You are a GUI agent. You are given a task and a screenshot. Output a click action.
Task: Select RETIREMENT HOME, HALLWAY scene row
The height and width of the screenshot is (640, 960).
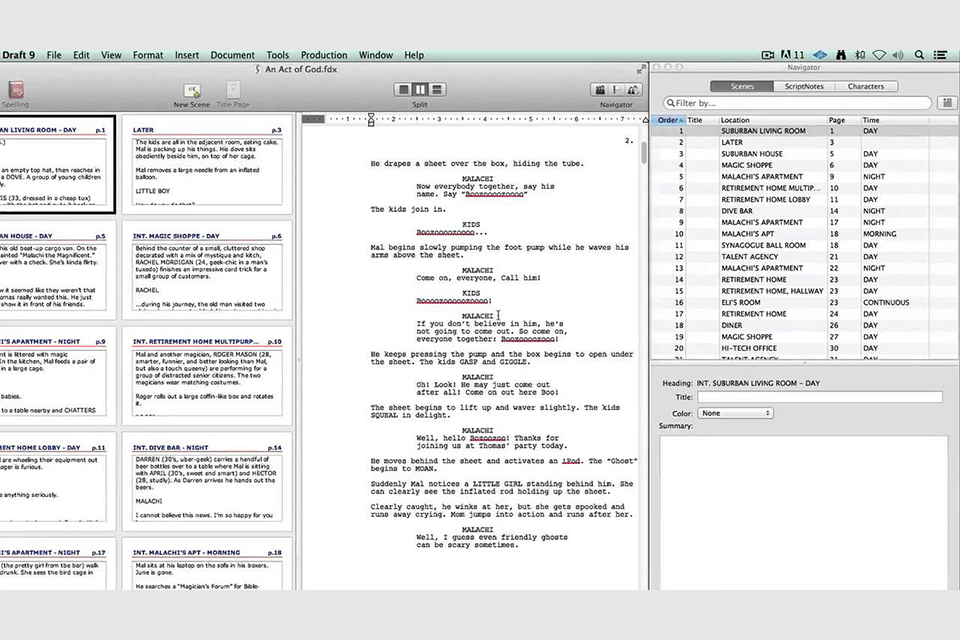click(804, 291)
